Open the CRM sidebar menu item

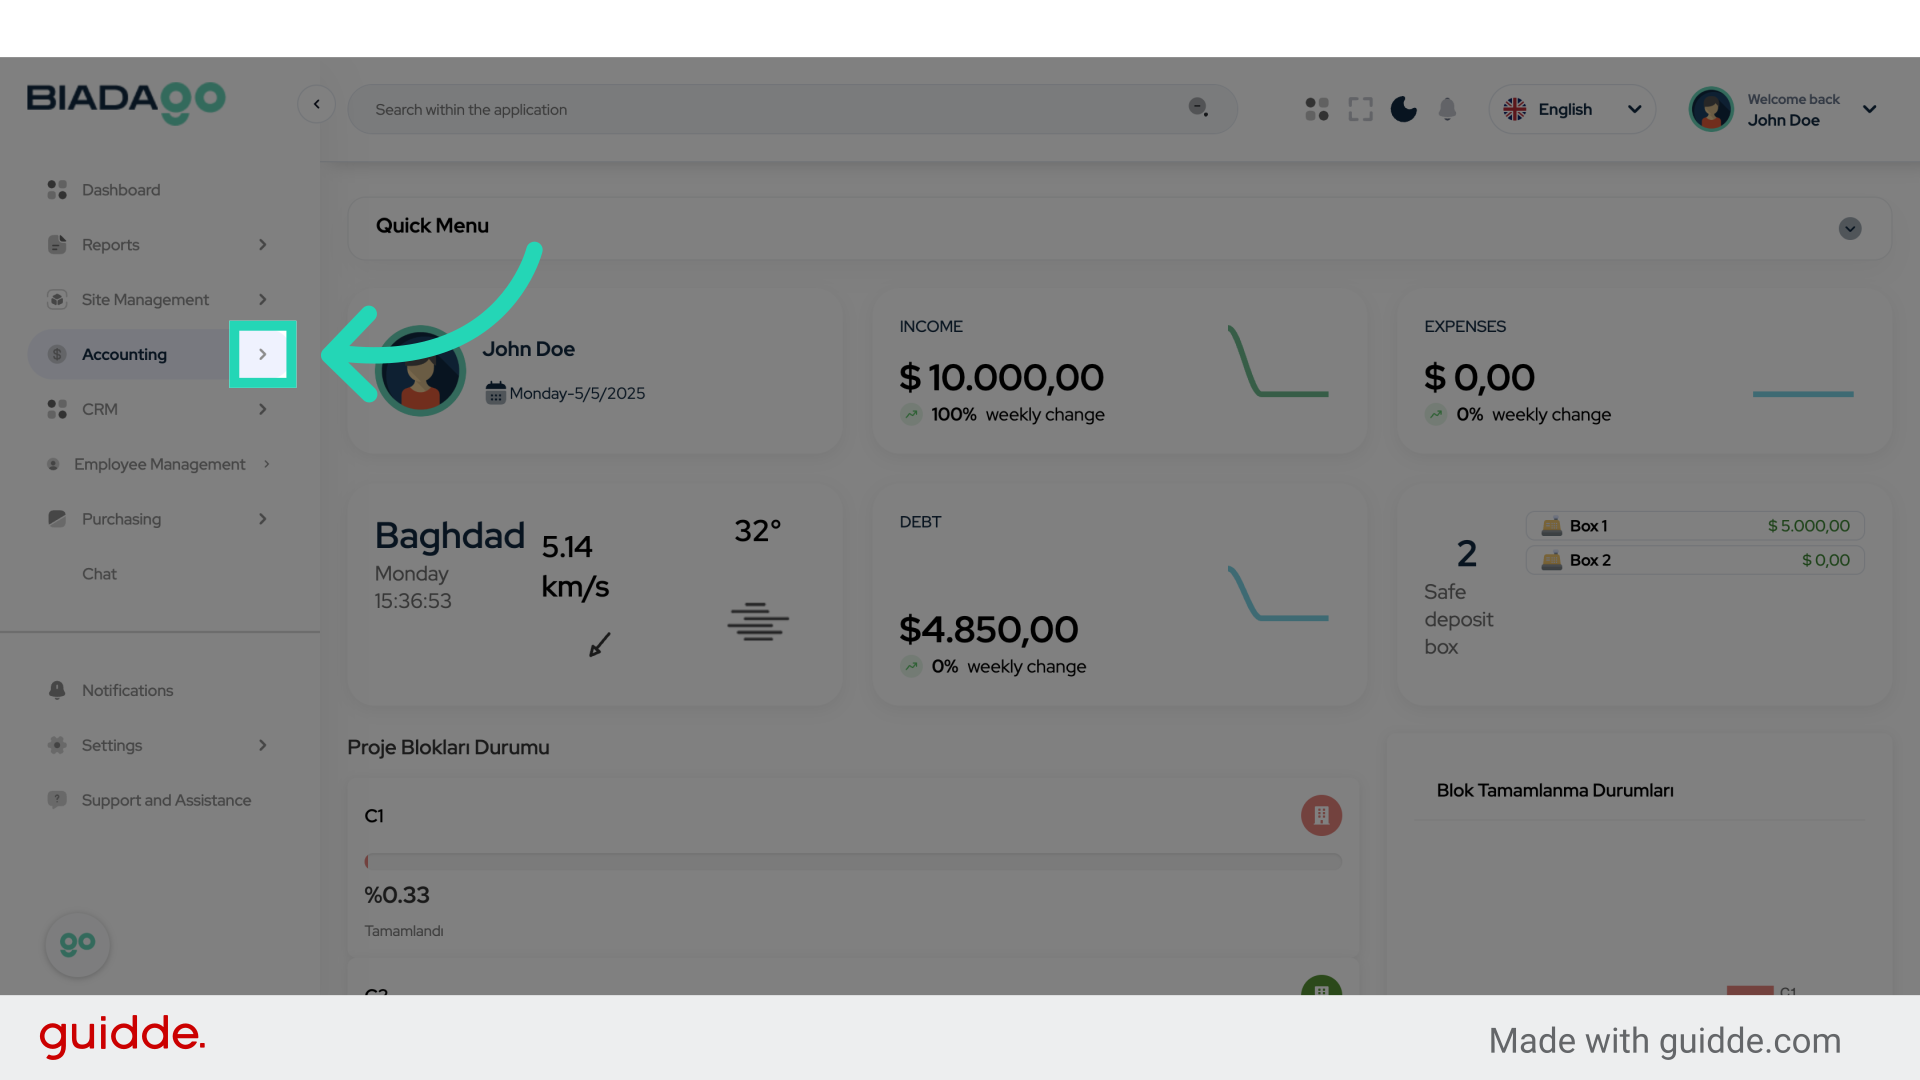pos(100,409)
